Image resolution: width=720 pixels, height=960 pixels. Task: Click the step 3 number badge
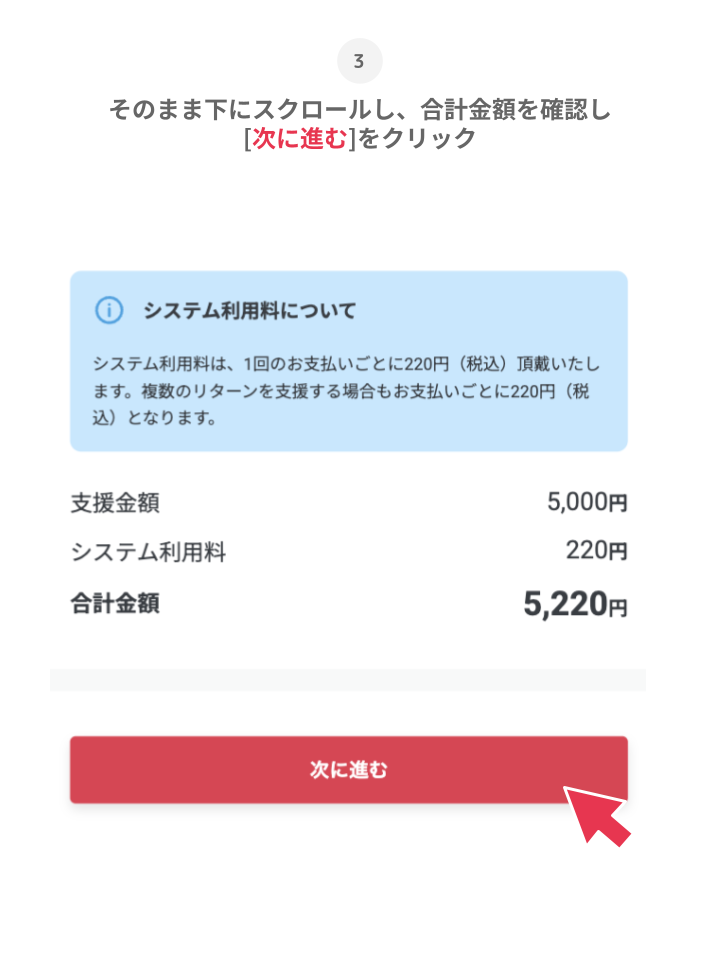[359, 62]
